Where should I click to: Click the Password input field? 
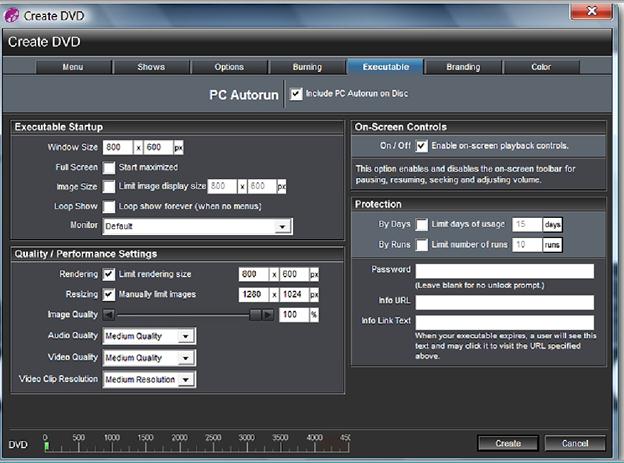coord(505,271)
